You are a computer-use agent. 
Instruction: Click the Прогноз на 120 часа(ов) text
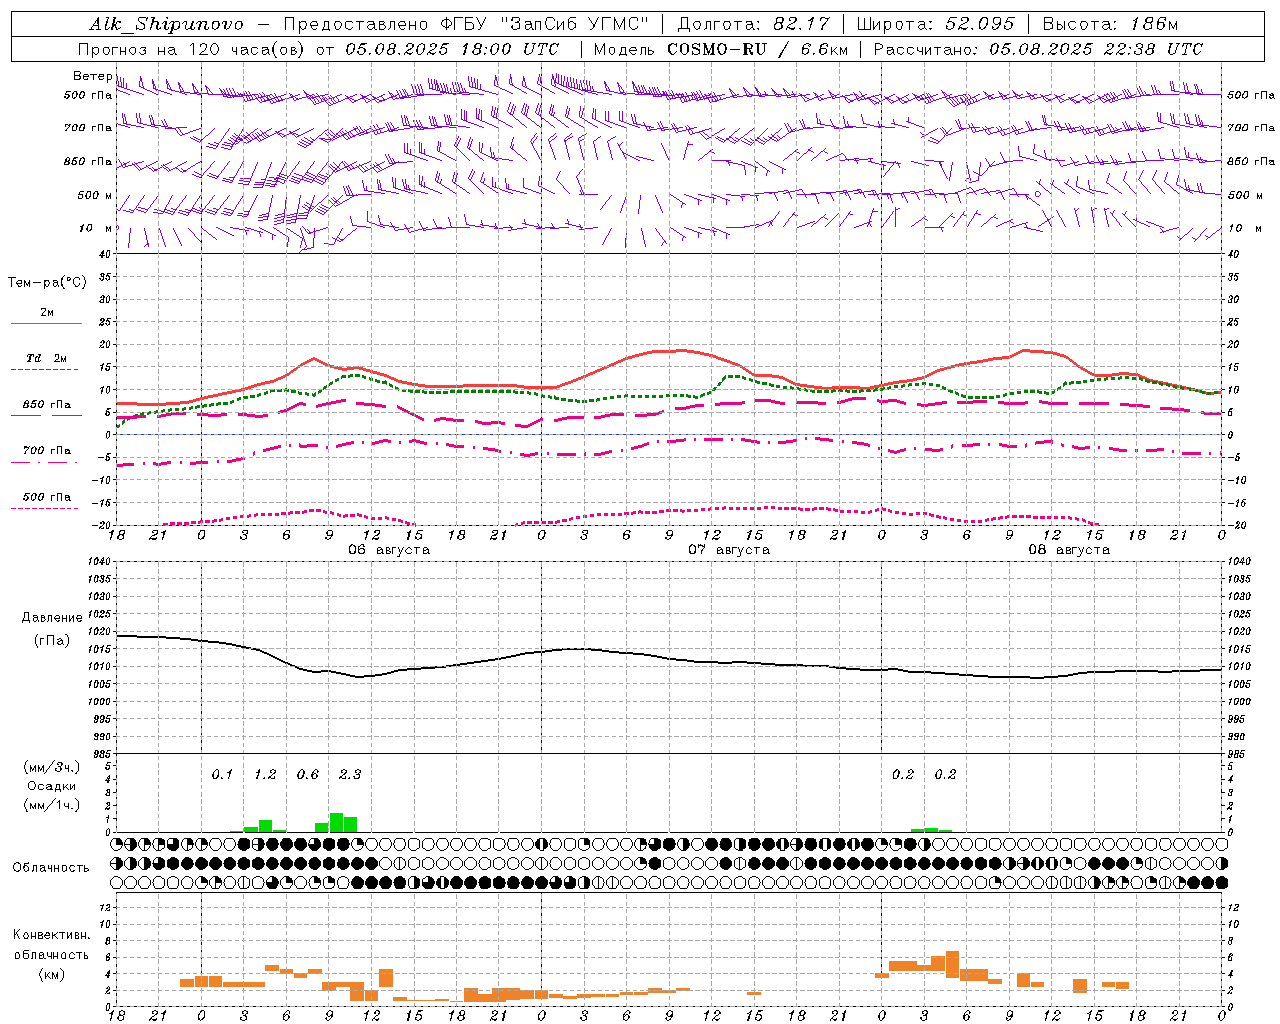coord(192,49)
